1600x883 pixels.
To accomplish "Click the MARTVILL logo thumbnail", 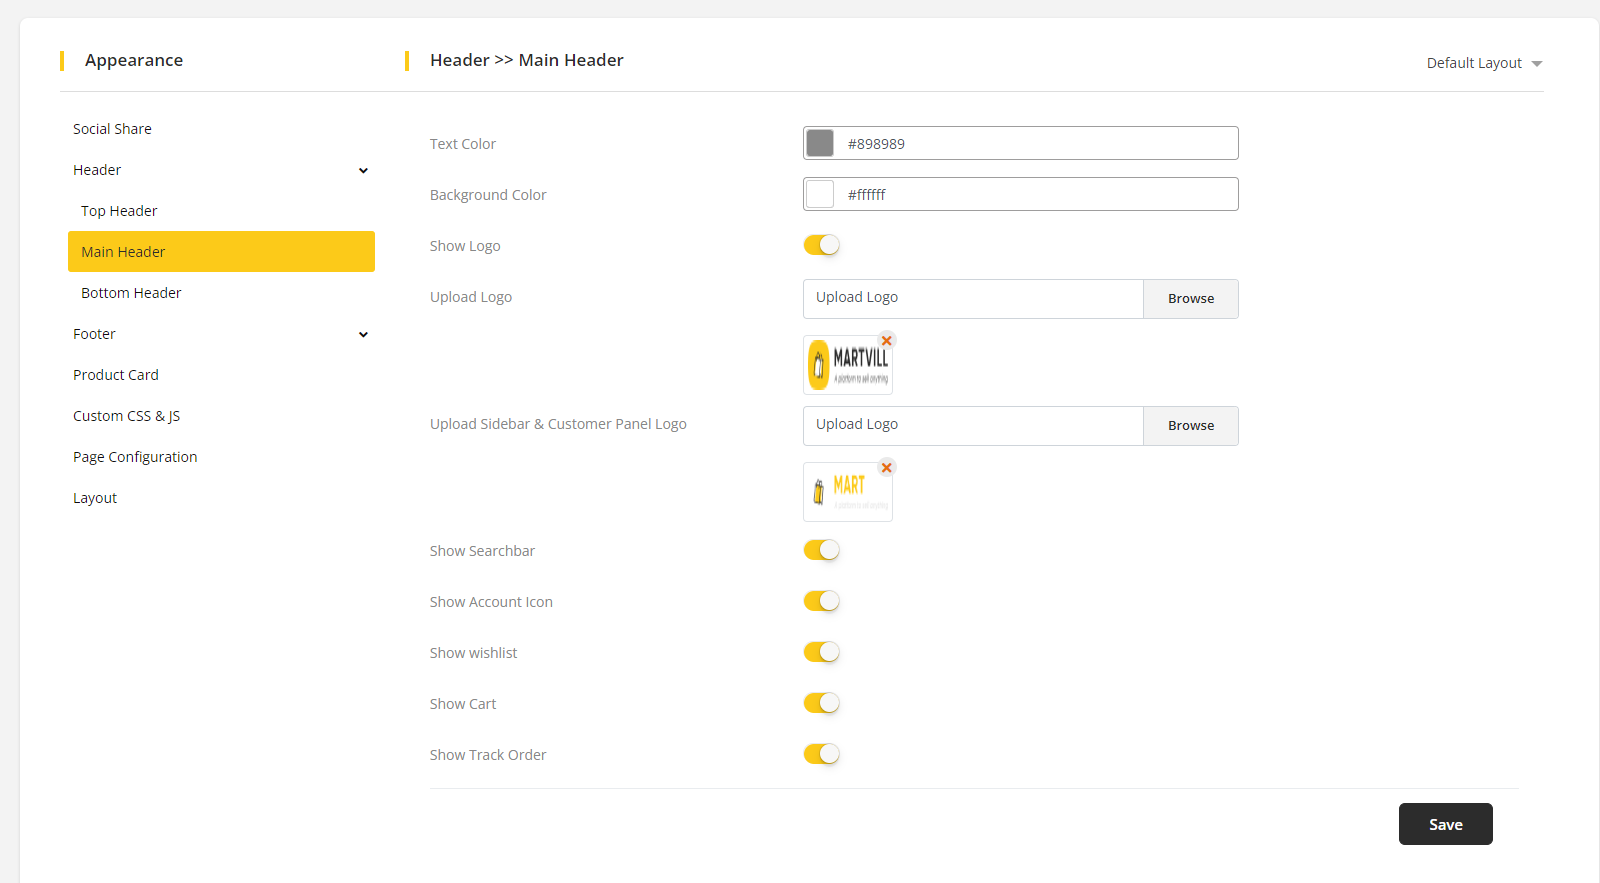I will [848, 365].
